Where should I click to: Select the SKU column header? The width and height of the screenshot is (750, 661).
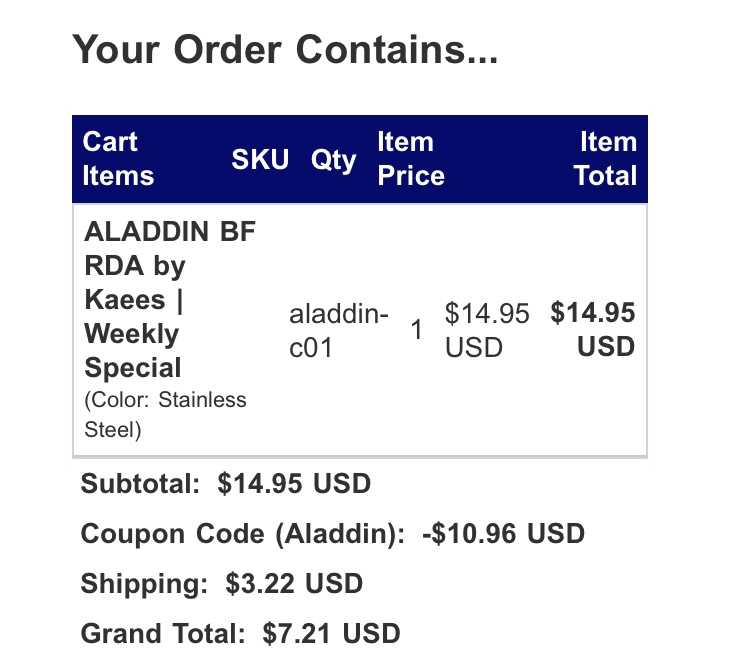pyautogui.click(x=260, y=159)
